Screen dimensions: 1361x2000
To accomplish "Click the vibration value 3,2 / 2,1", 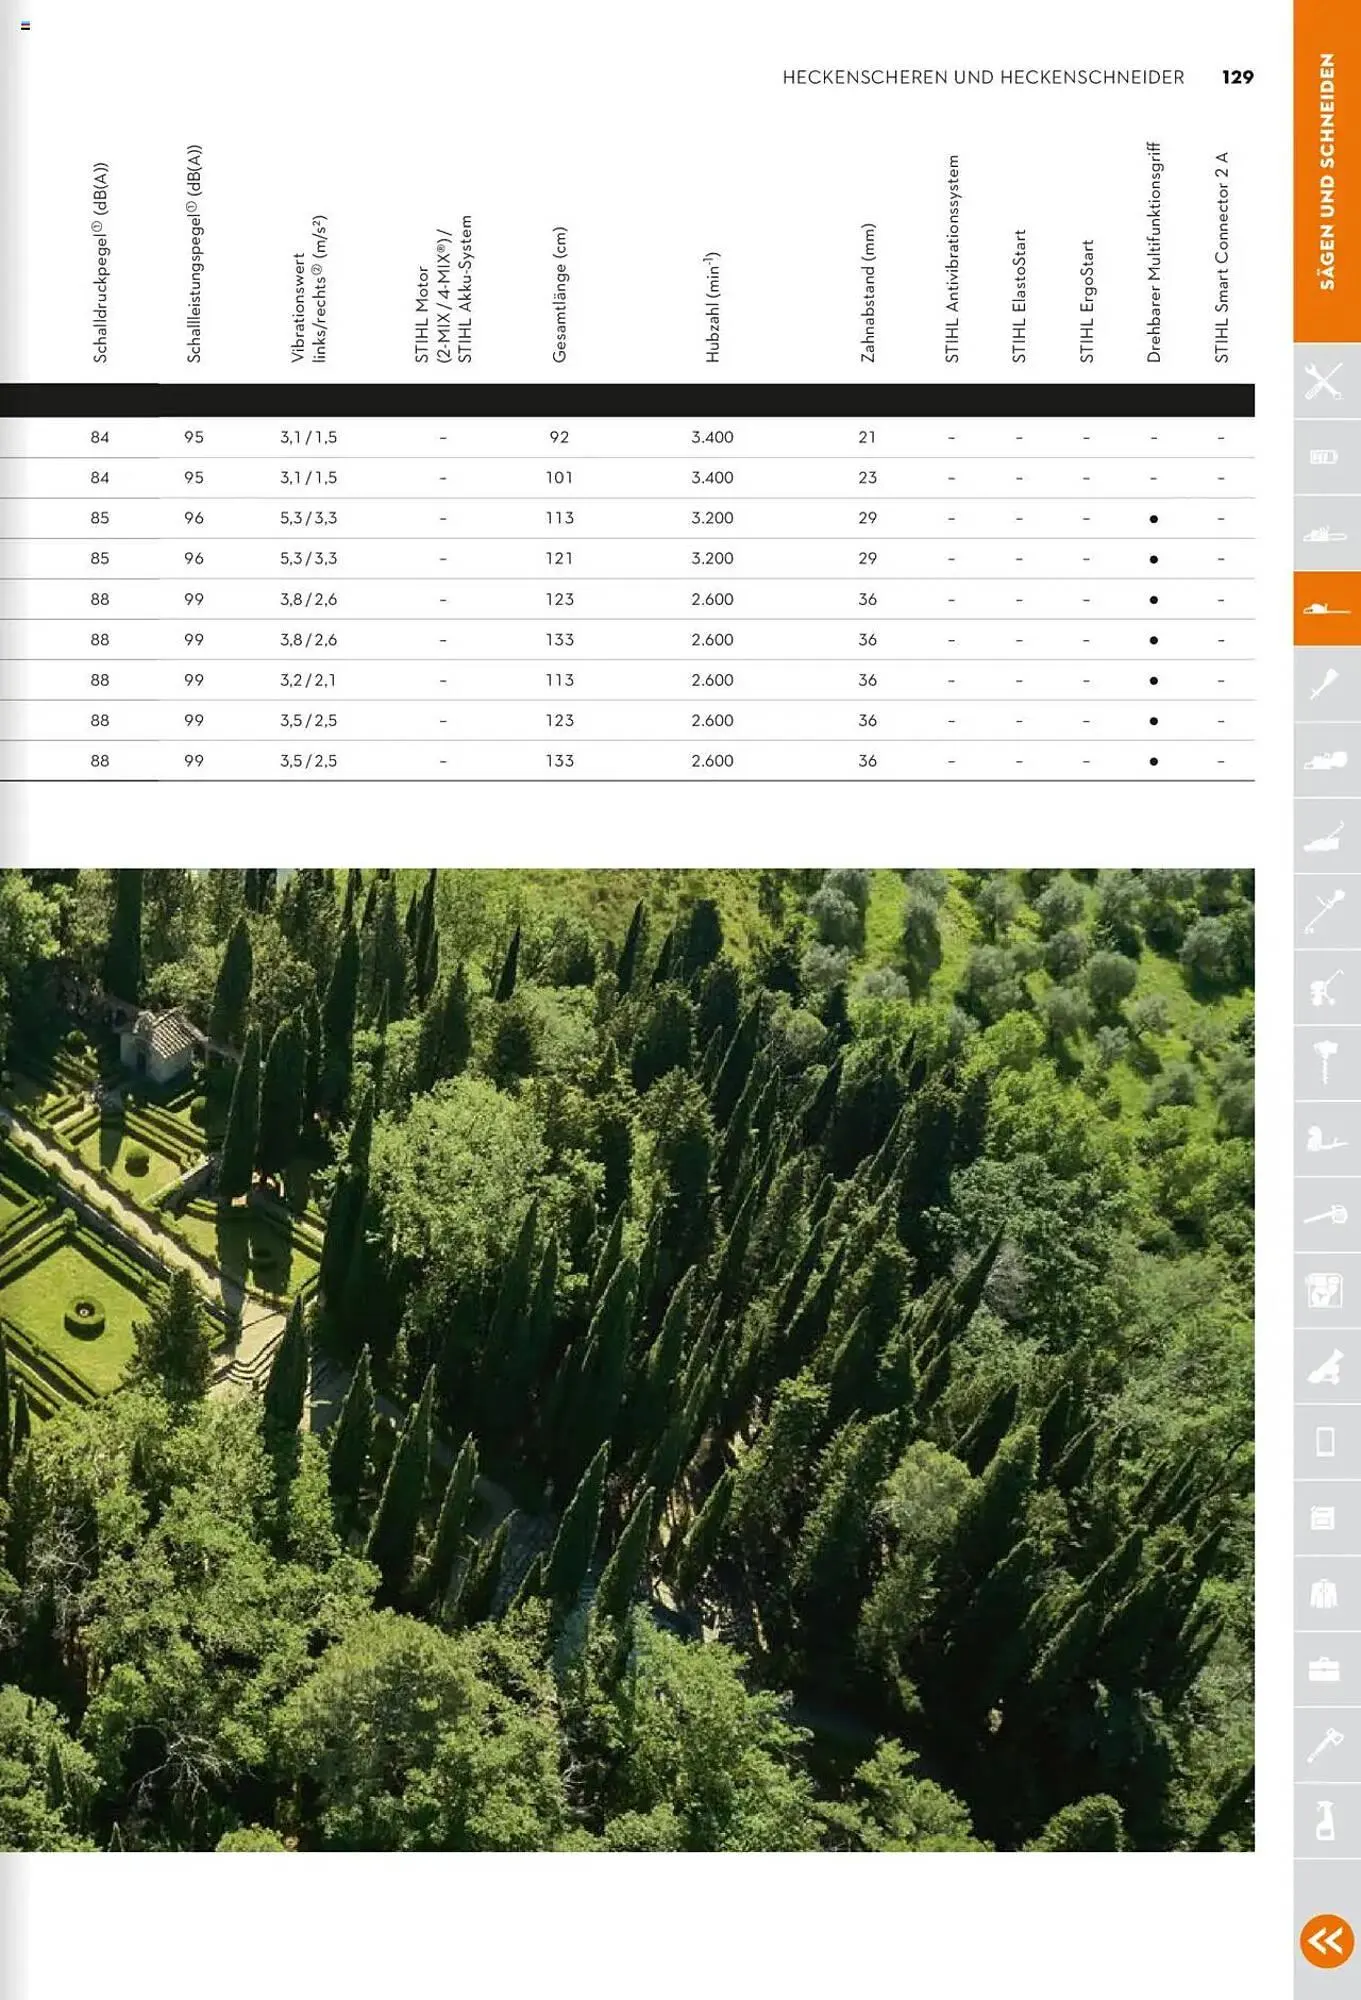I will tap(308, 680).
